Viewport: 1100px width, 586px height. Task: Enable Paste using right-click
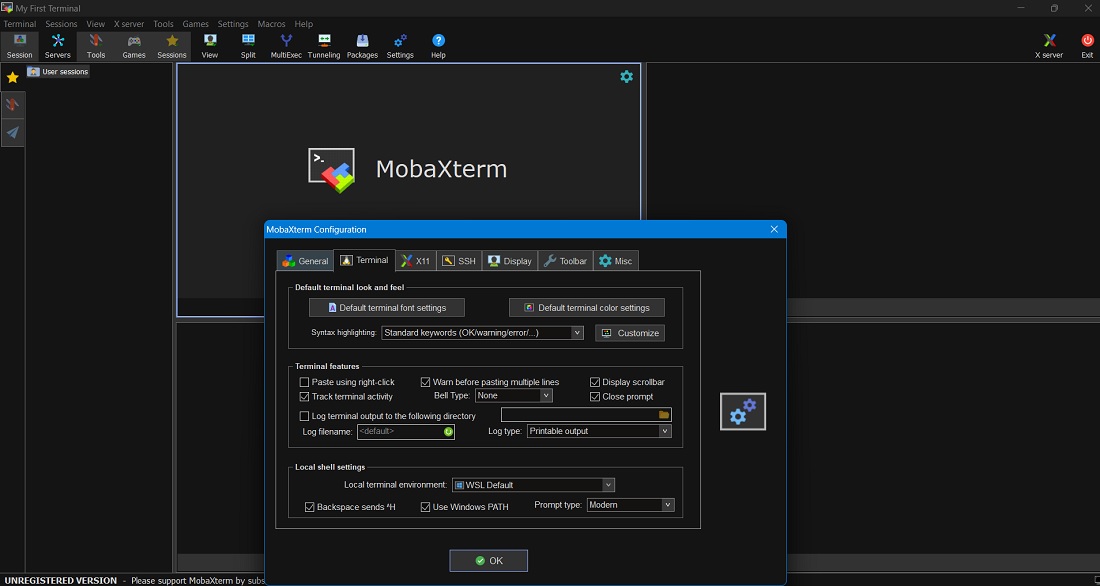[304, 381]
